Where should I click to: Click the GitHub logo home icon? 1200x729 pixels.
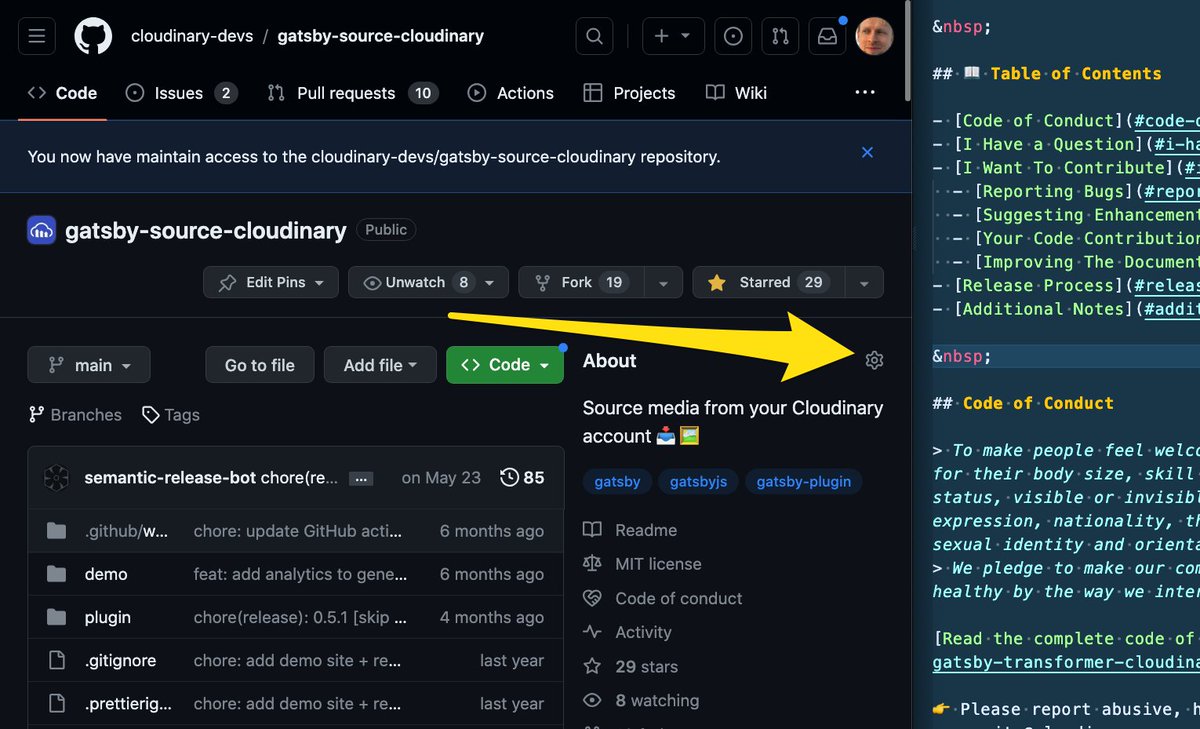pos(93,37)
